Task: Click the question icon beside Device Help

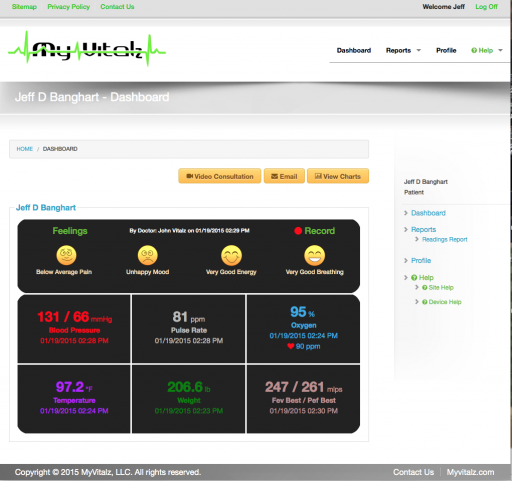Action: (x=425, y=302)
